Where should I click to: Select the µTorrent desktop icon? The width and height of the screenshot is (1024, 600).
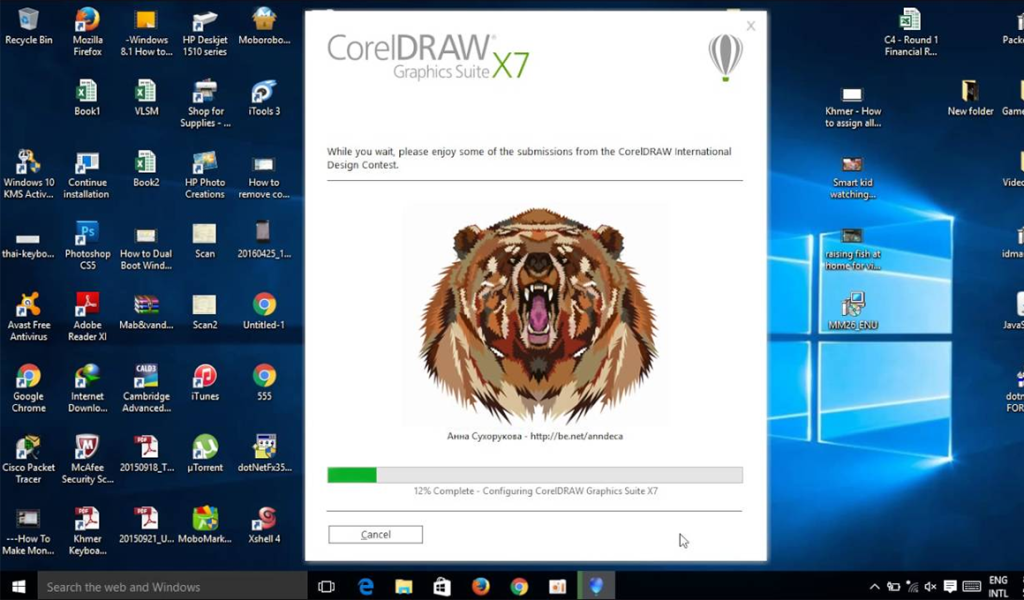pos(205,453)
